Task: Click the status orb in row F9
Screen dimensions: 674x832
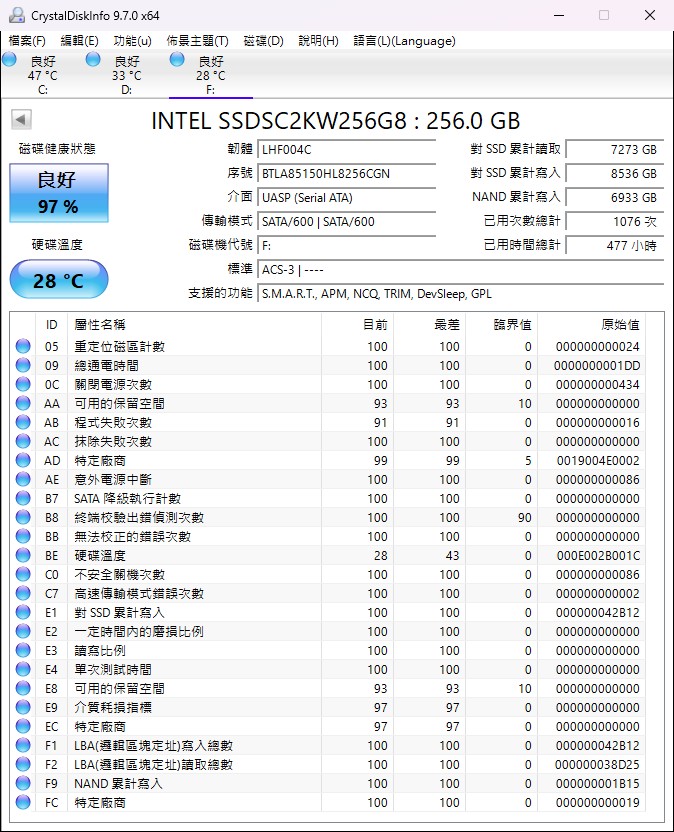Action: 23,783
